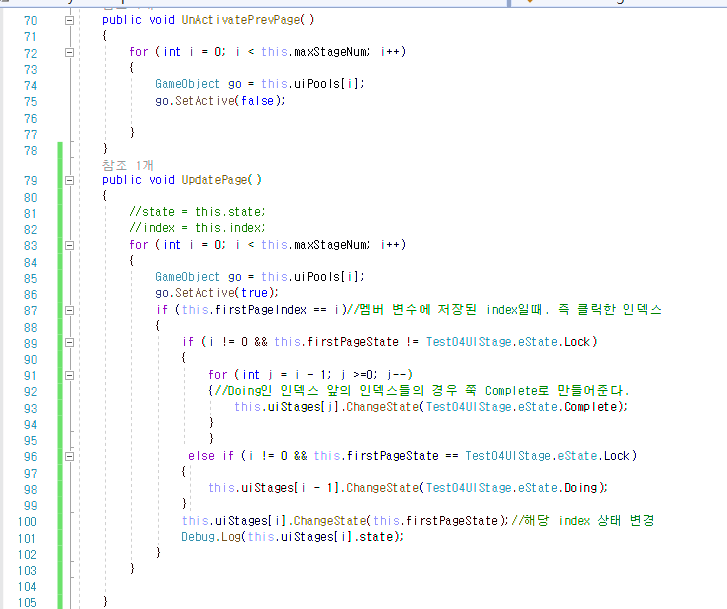Click 'GameObject' type on line 85
Viewport: 727px width, 609px height.
pos(187,277)
